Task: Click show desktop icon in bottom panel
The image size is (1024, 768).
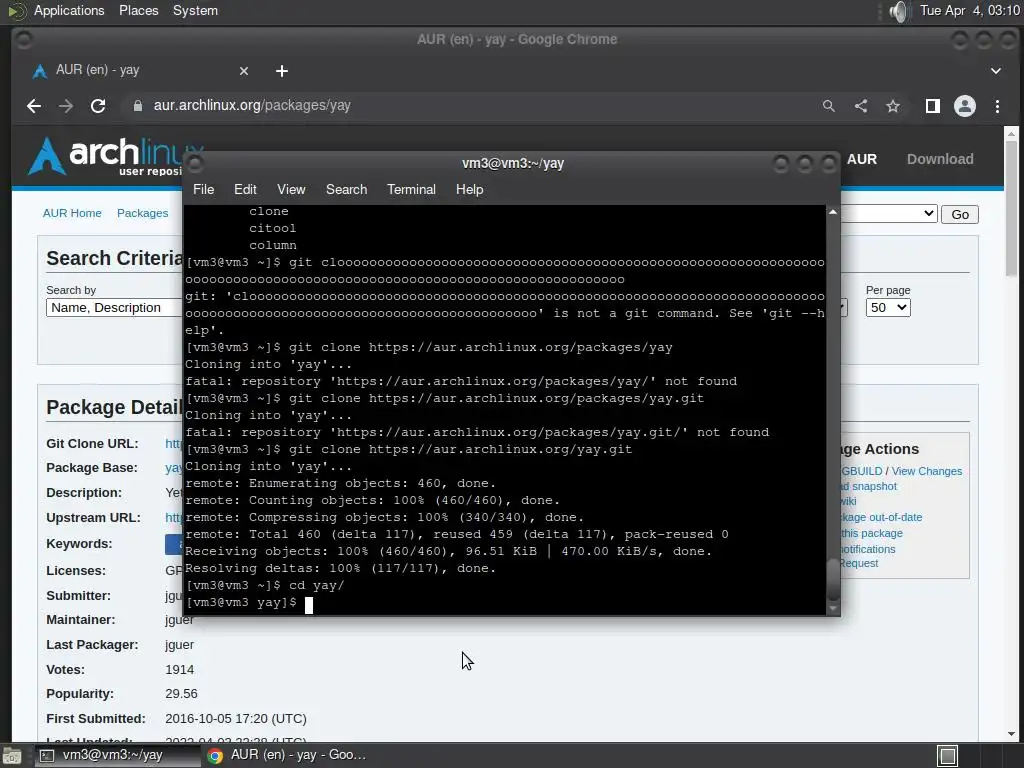Action: (12, 756)
